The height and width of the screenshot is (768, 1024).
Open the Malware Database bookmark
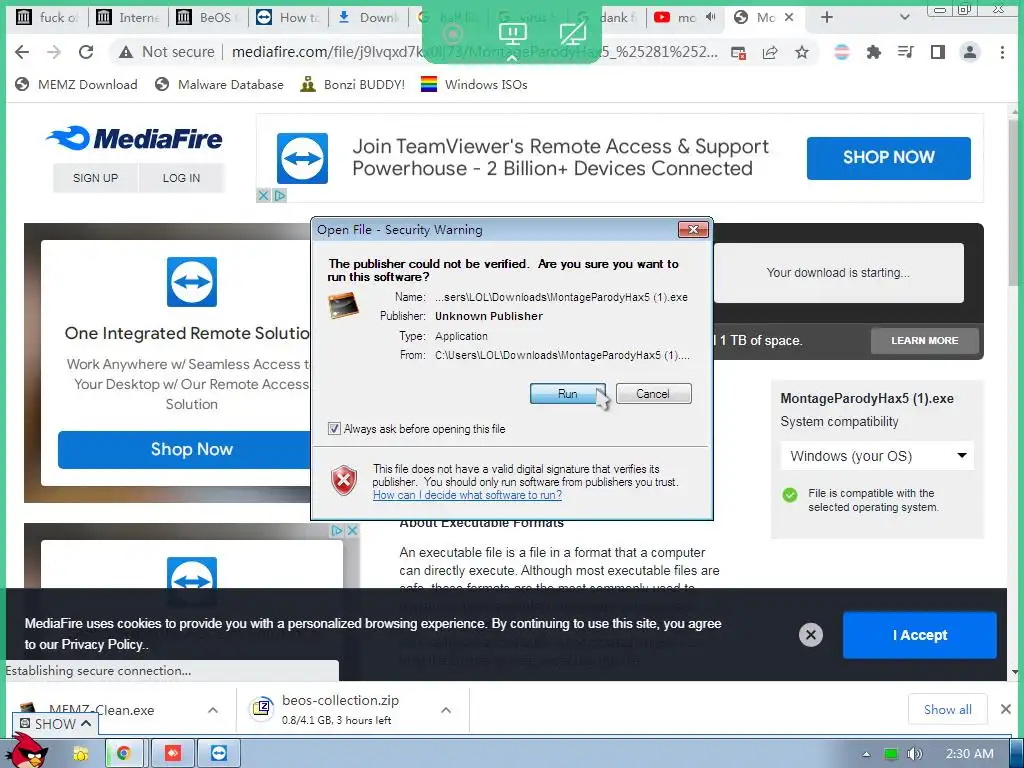click(219, 84)
